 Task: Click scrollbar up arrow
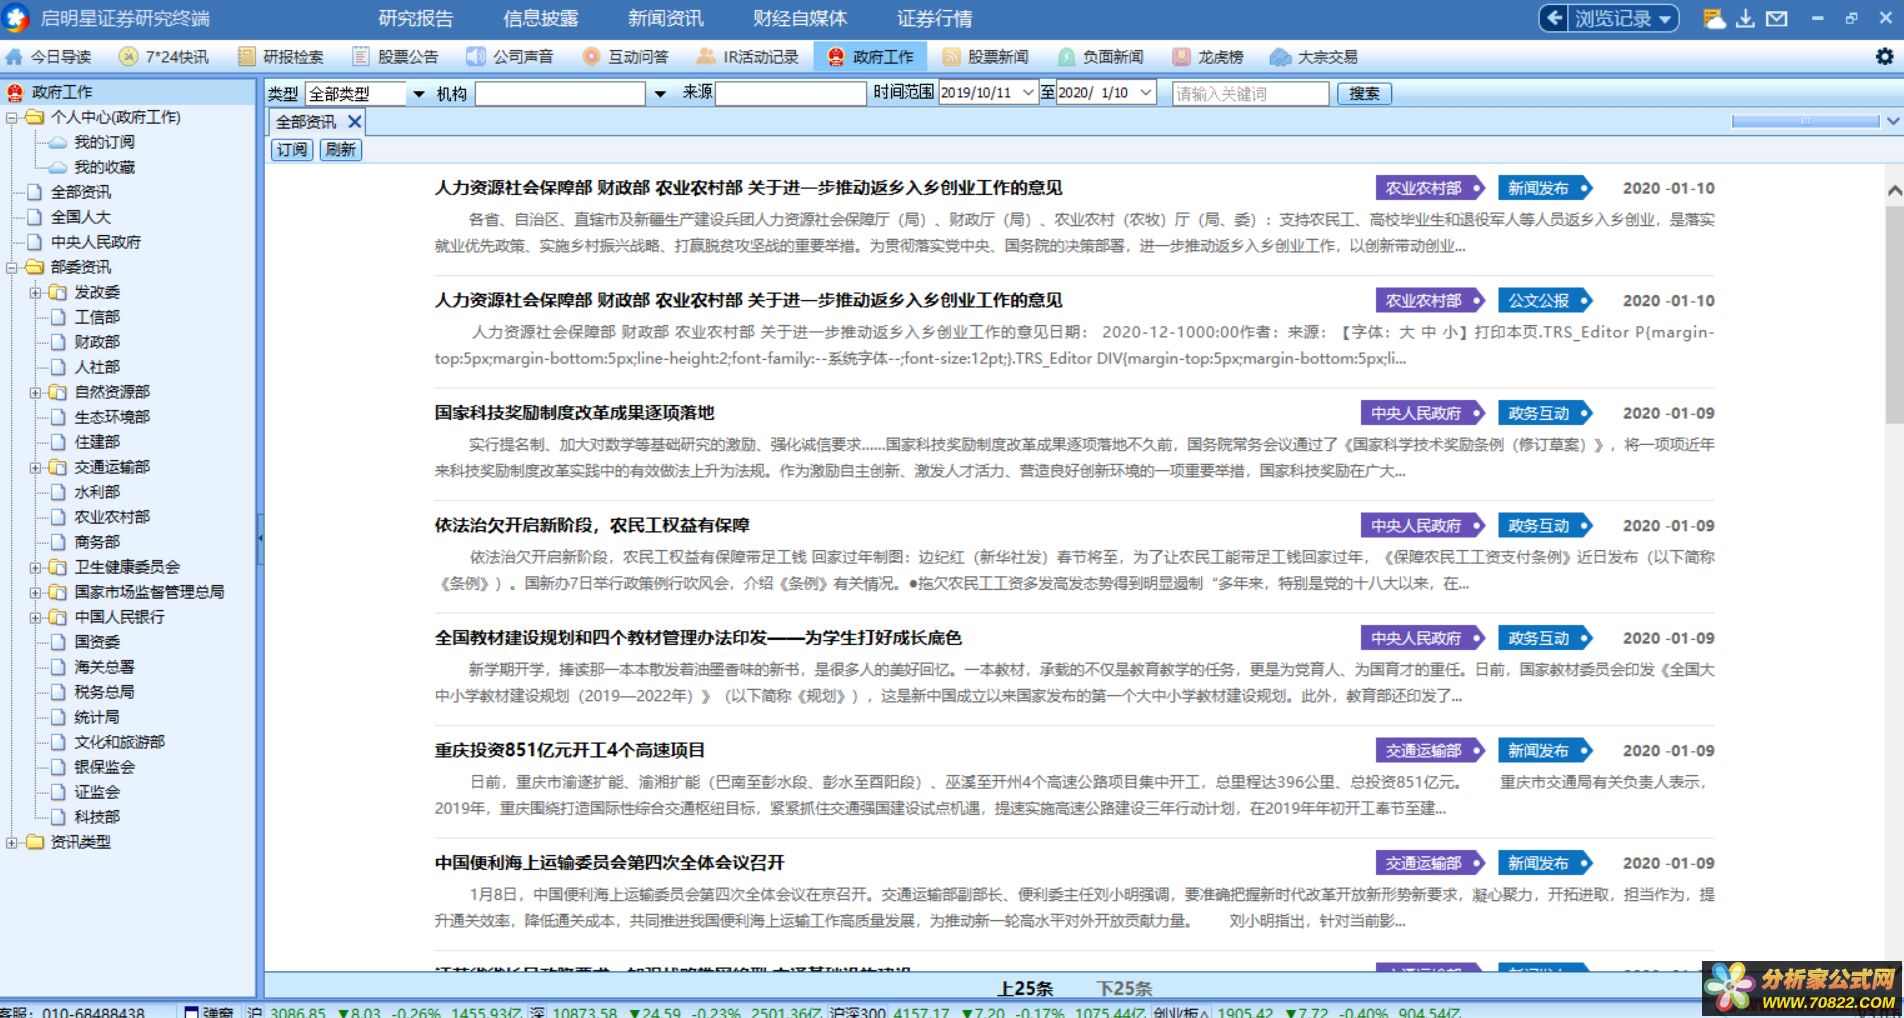click(1894, 190)
